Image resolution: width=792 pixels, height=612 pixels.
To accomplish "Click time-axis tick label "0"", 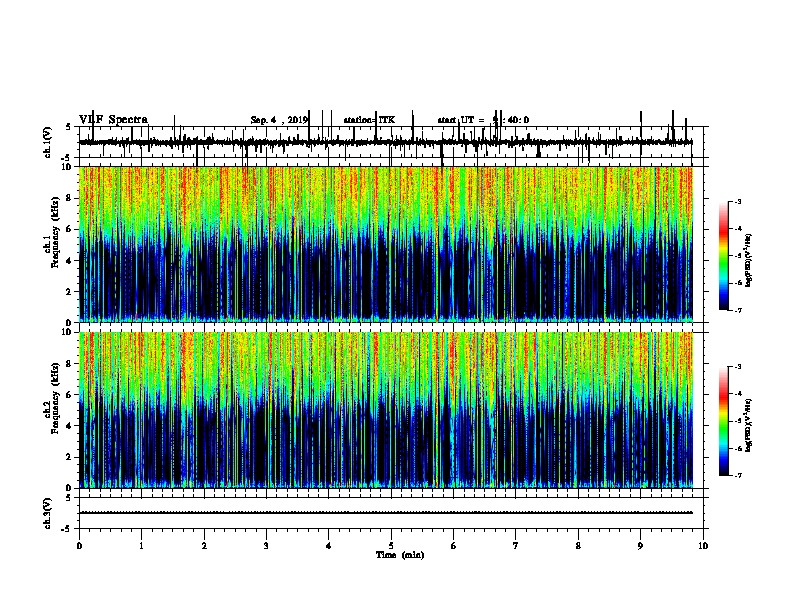I will pos(79,546).
